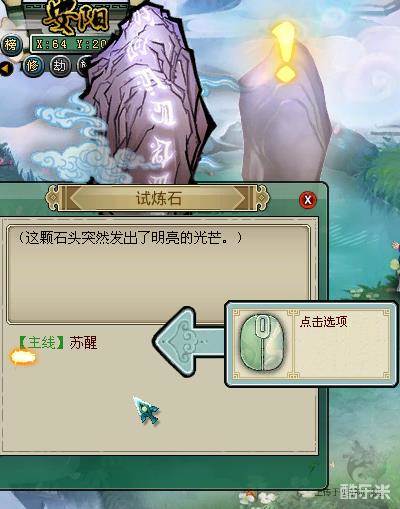The width and height of the screenshot is (400, 509).
Task: Open the 榜 ranking round icon
Action: point(11,44)
